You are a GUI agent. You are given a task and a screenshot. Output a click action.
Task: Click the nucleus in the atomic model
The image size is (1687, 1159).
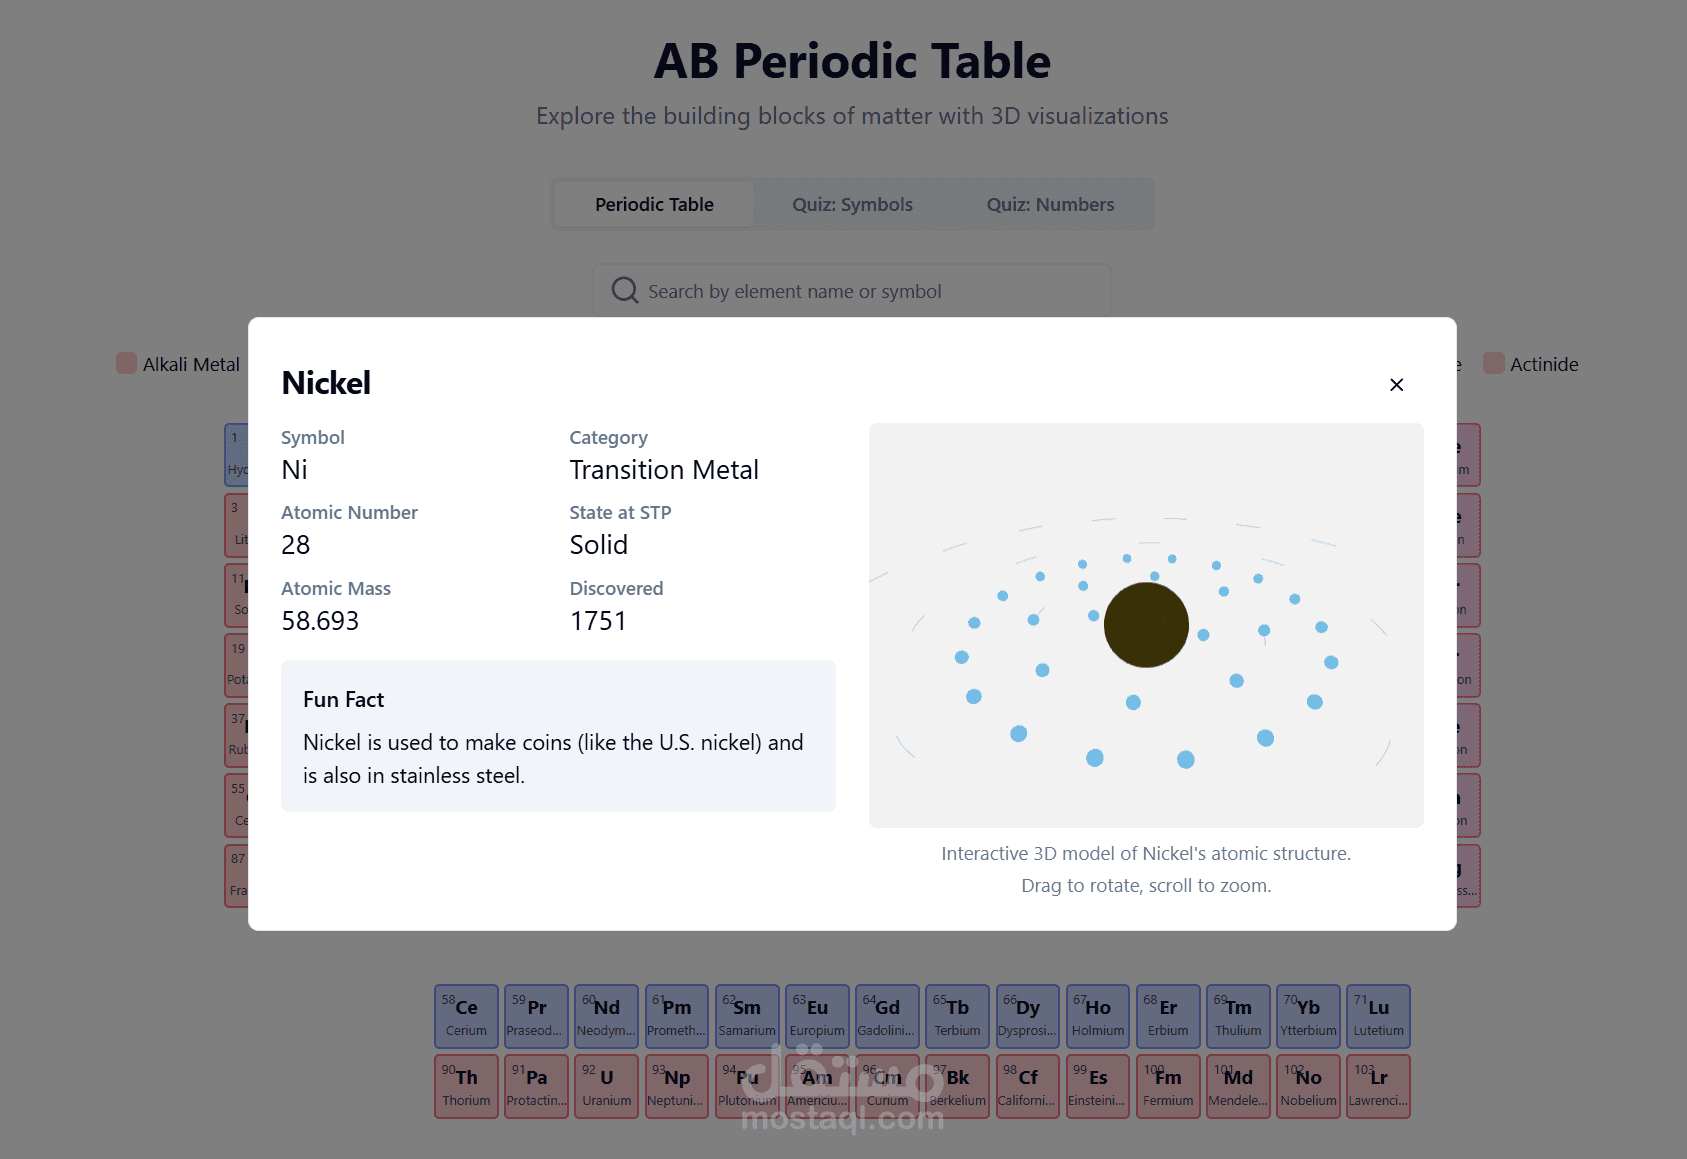[x=1146, y=624]
